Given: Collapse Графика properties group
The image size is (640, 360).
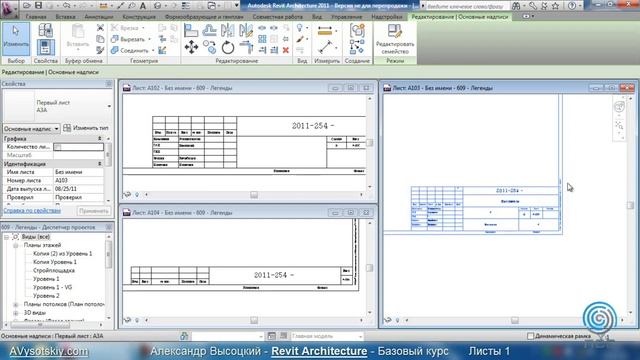Looking at the screenshot, I should [100, 139].
